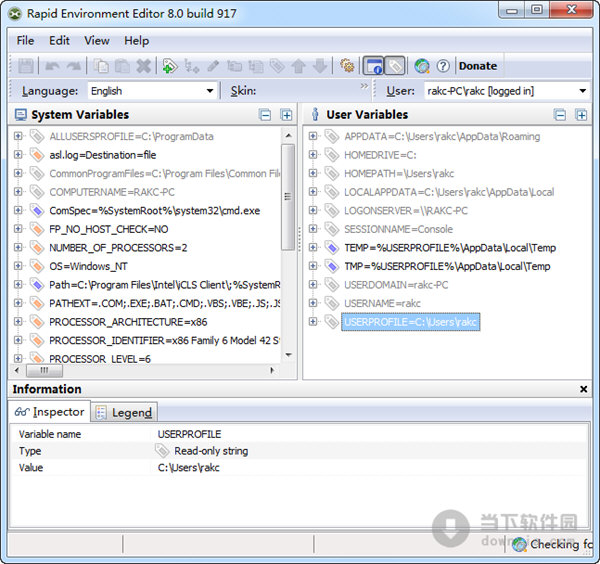600x564 pixels.
Task: Close the Information panel
Action: point(583,389)
